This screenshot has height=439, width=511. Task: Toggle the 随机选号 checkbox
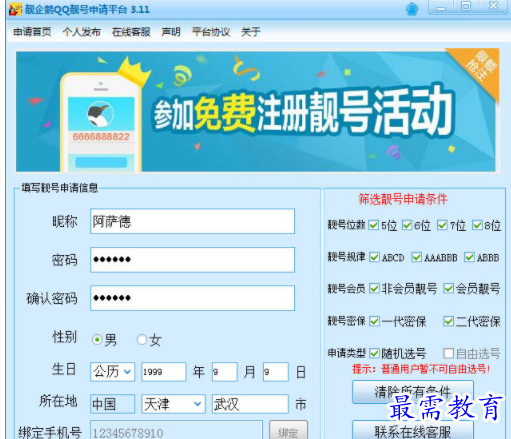click(374, 353)
